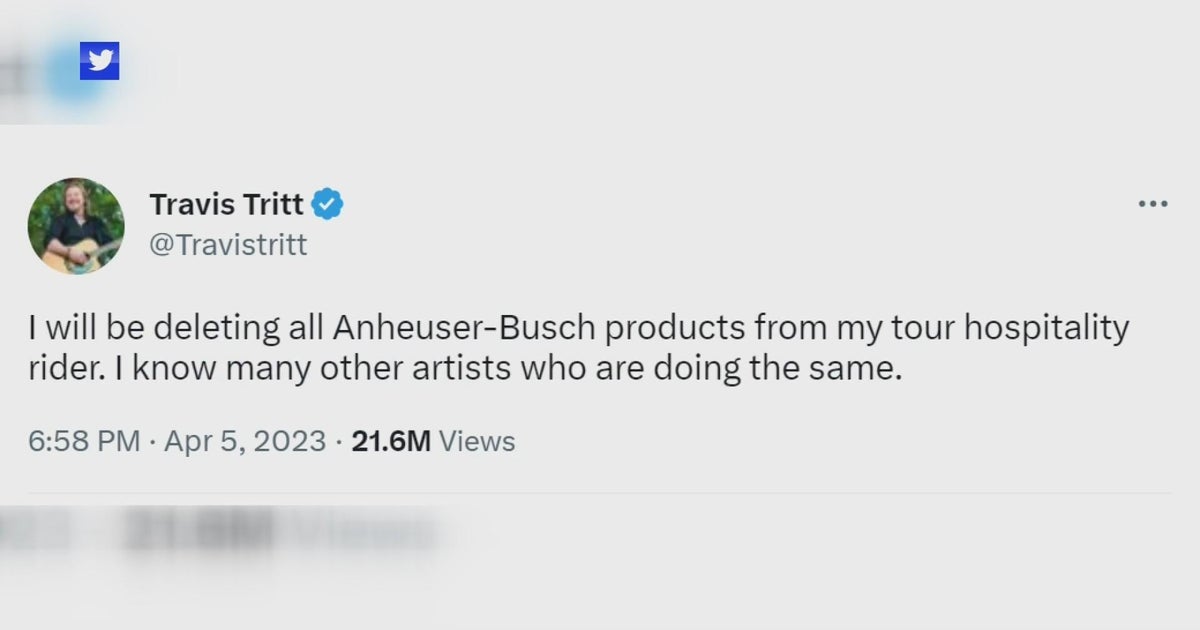Open the tweet's three-dot more options menu

point(1154,203)
